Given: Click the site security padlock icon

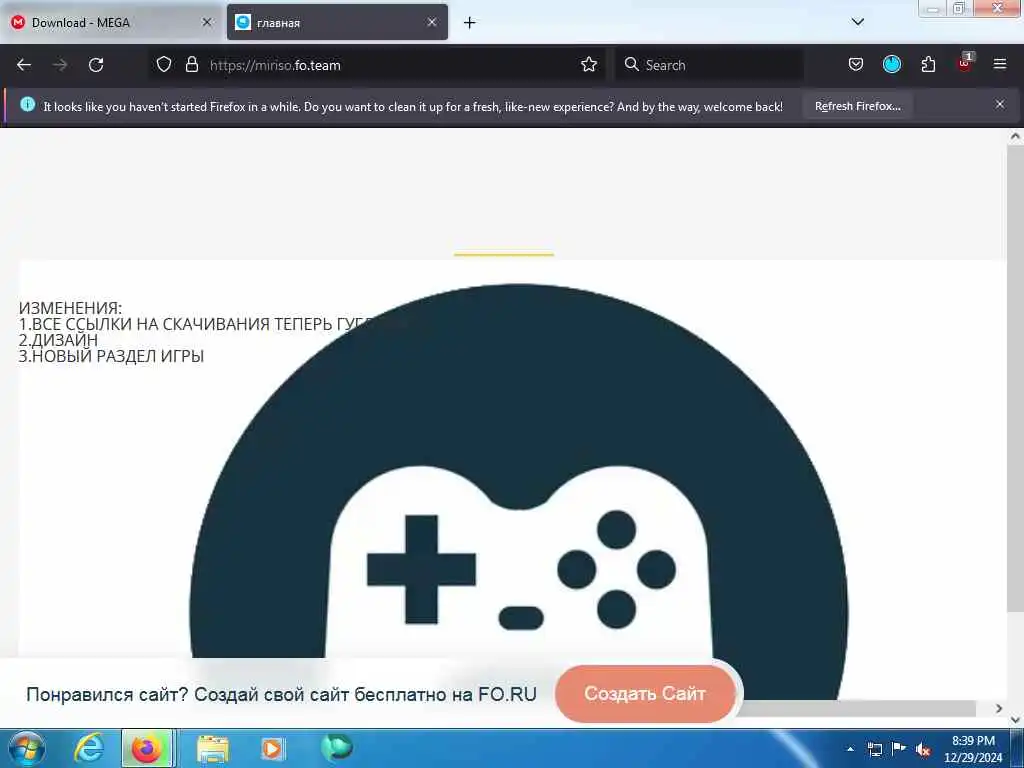Looking at the screenshot, I should [191, 65].
